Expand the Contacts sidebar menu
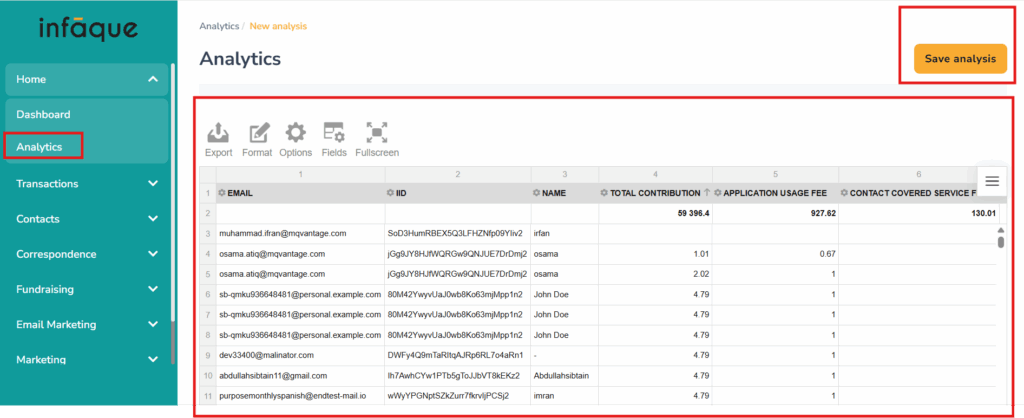 [152, 219]
